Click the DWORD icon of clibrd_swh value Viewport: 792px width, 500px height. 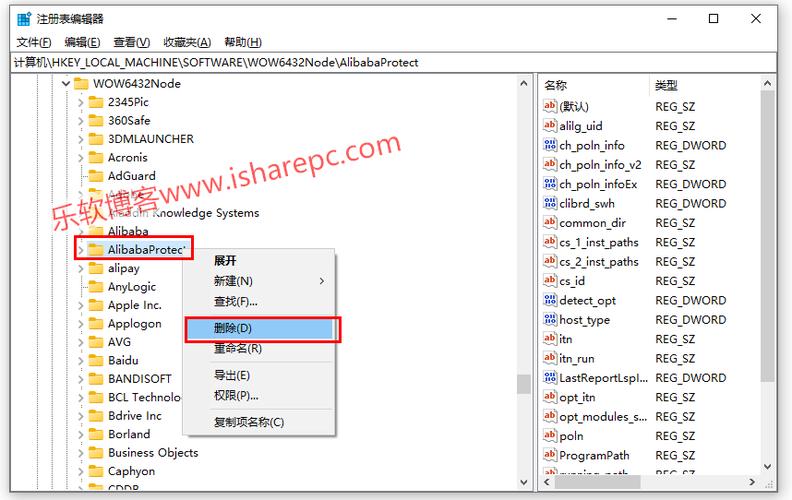tap(550, 203)
